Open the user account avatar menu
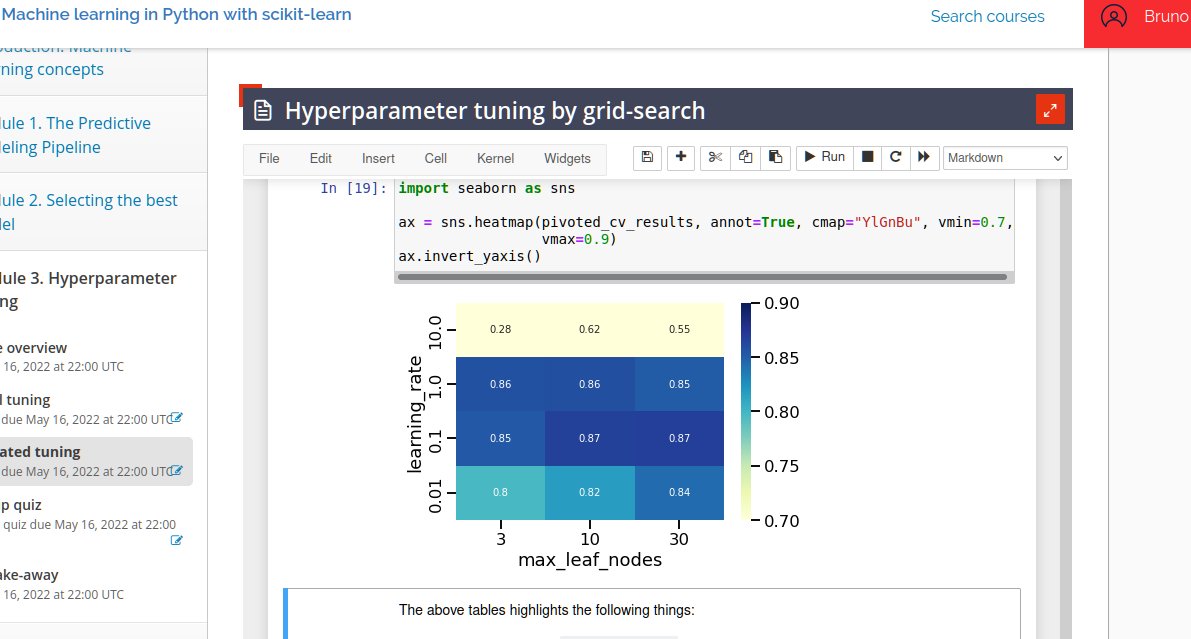This screenshot has width=1191, height=639. click(x=1113, y=17)
